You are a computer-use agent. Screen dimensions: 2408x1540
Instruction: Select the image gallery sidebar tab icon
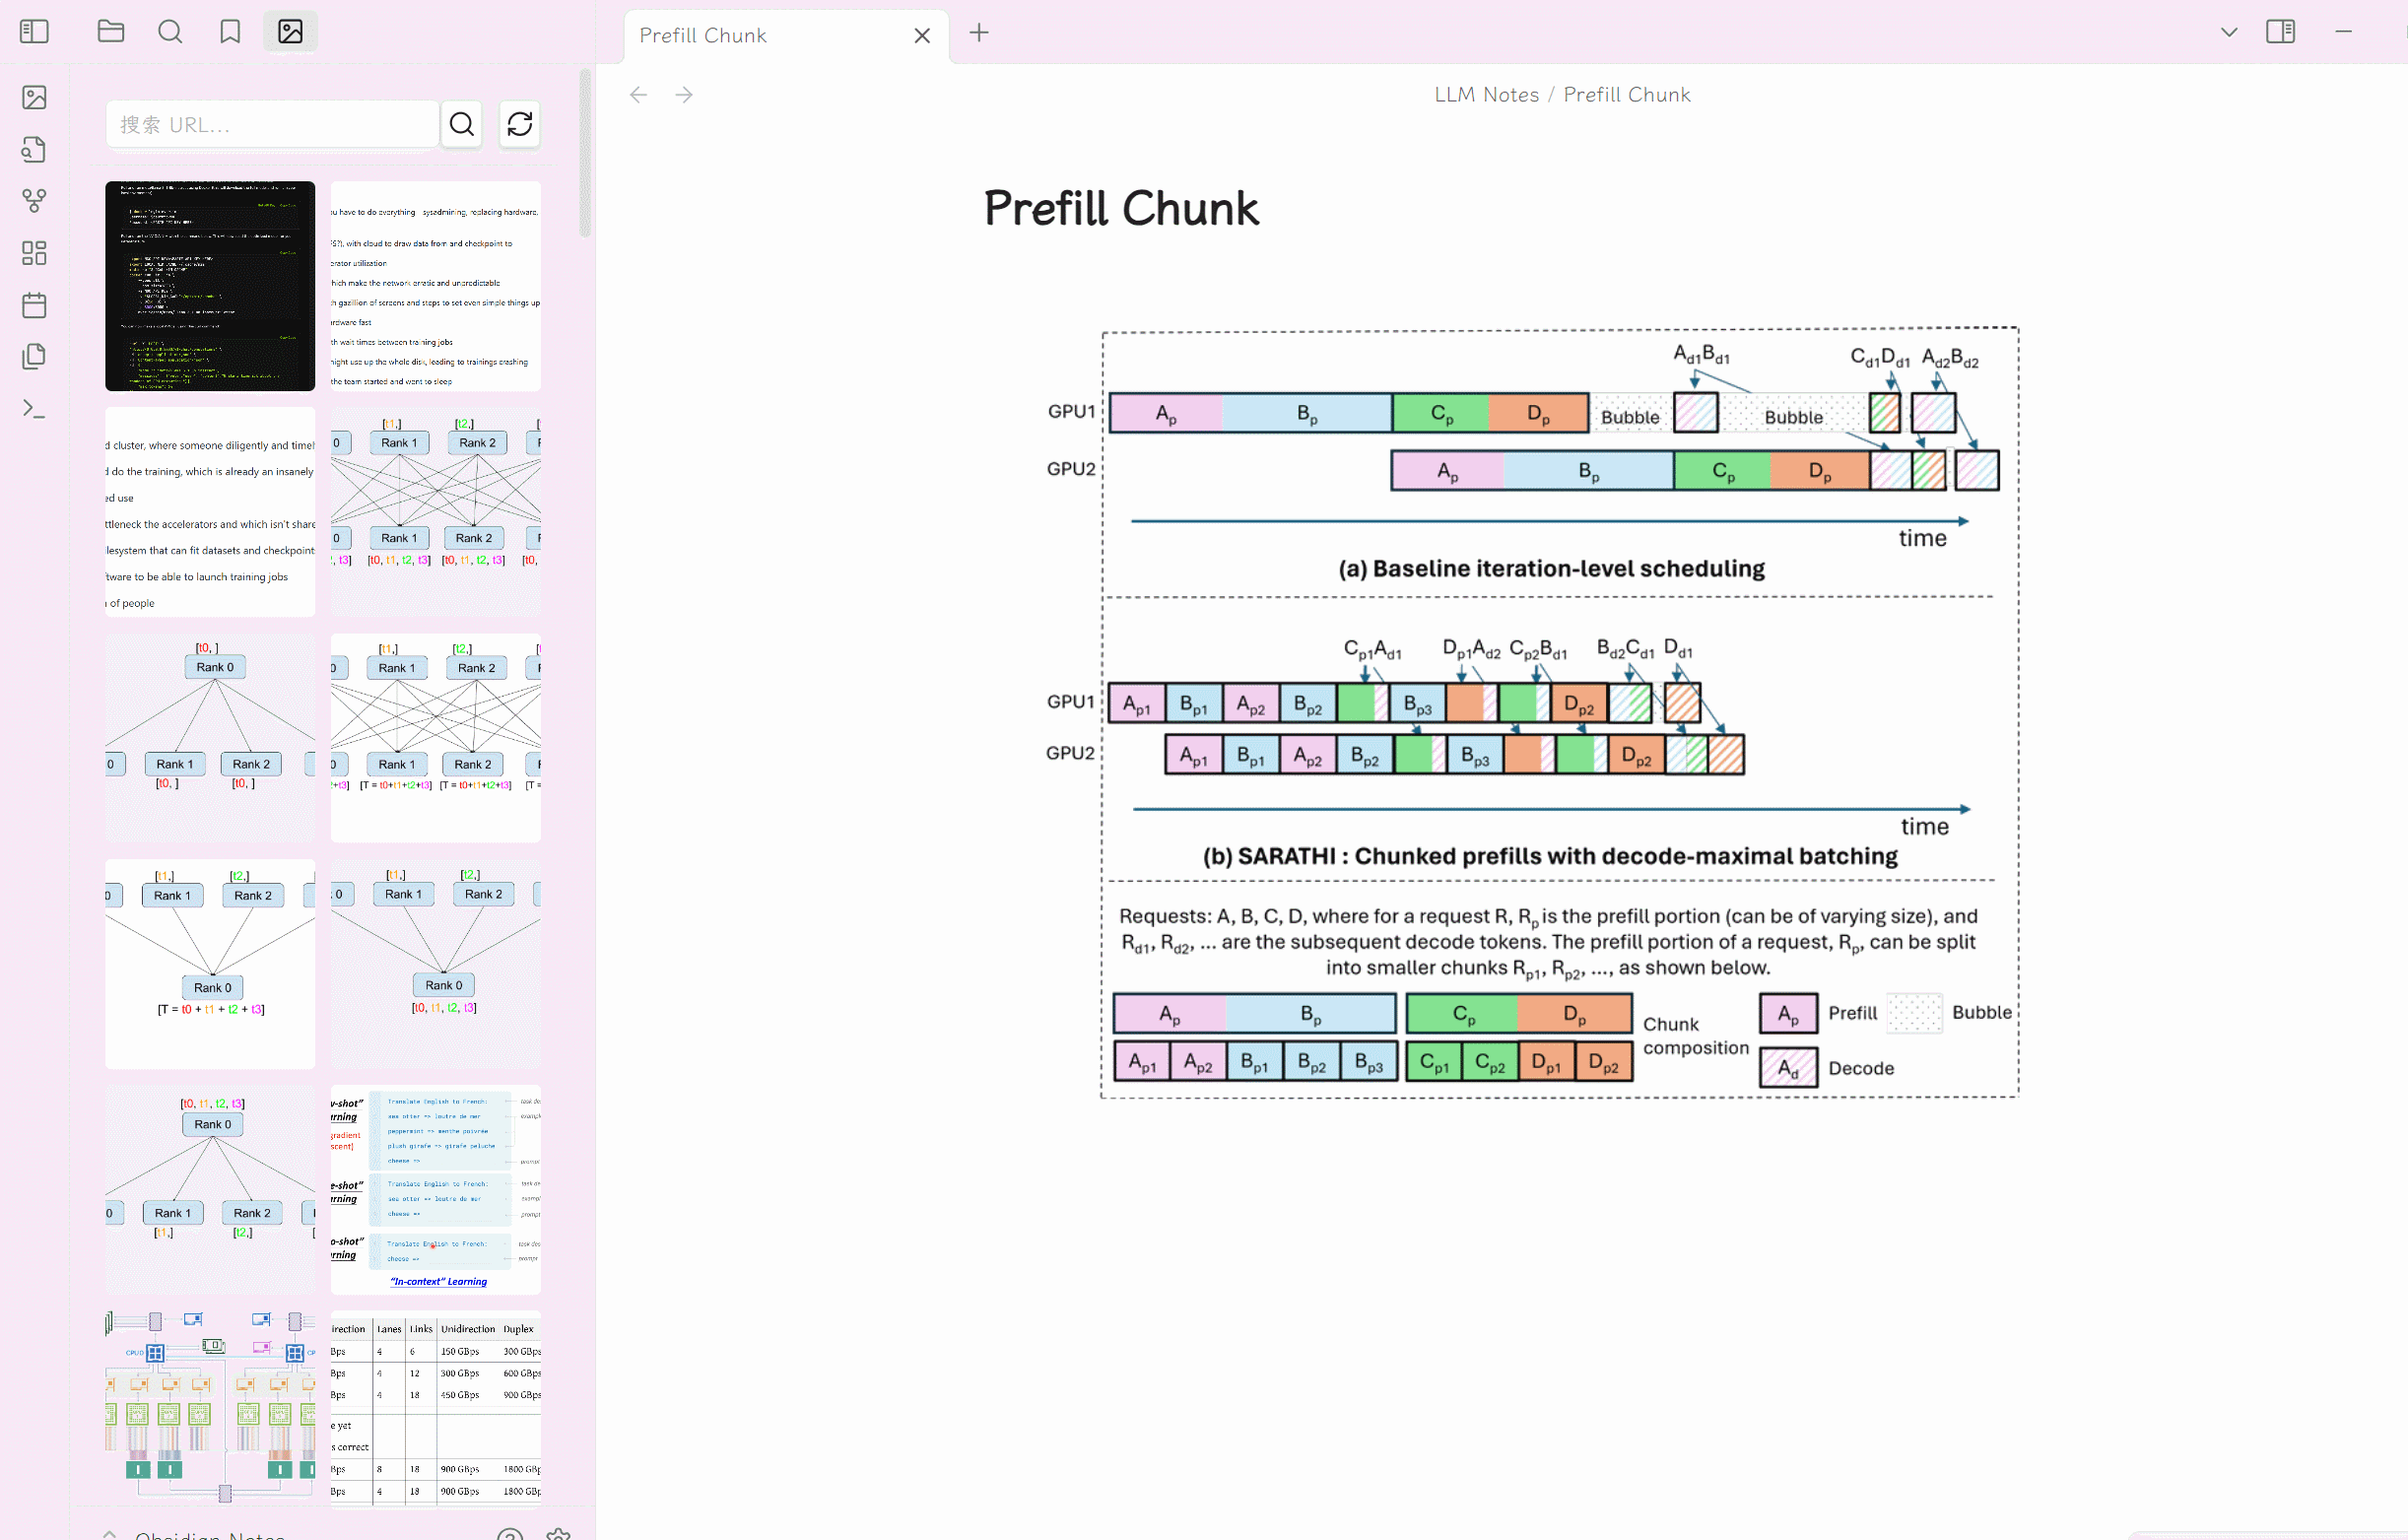coord(290,32)
